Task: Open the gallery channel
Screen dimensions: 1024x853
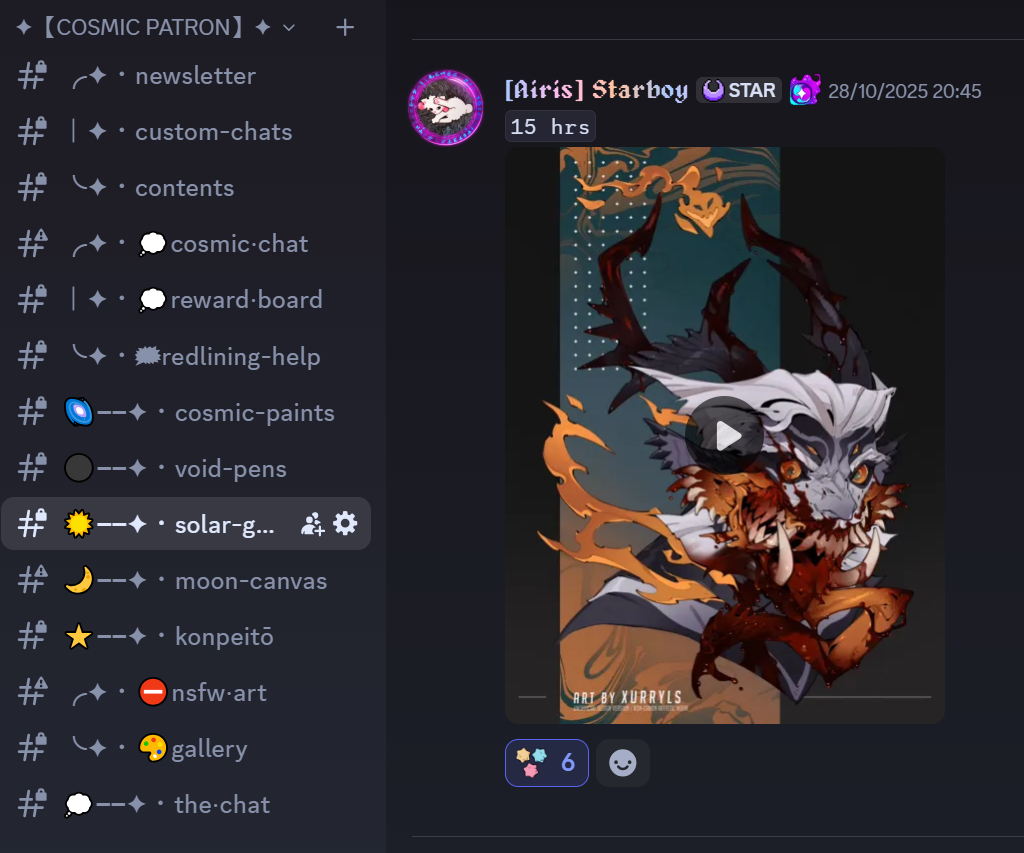Action: click(x=186, y=748)
